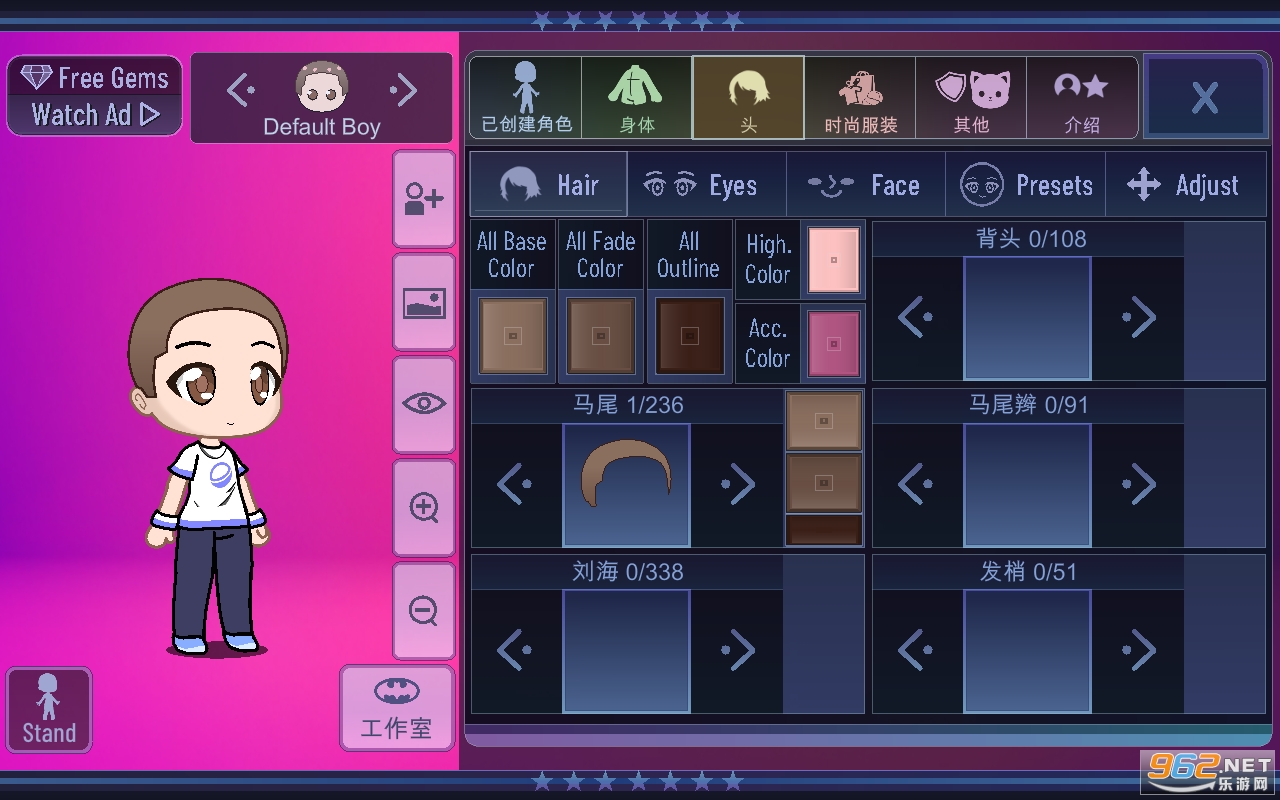Open the 背头 preview box
The height and width of the screenshot is (800, 1280).
pyautogui.click(x=1027, y=318)
